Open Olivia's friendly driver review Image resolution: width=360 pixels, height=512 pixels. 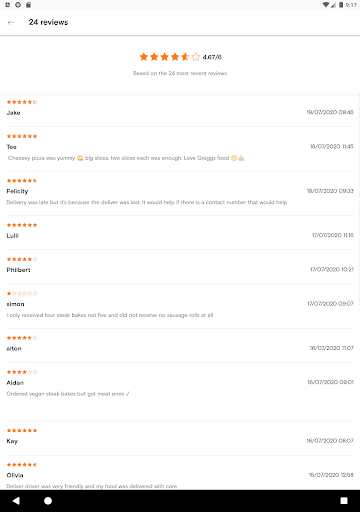tap(92, 486)
